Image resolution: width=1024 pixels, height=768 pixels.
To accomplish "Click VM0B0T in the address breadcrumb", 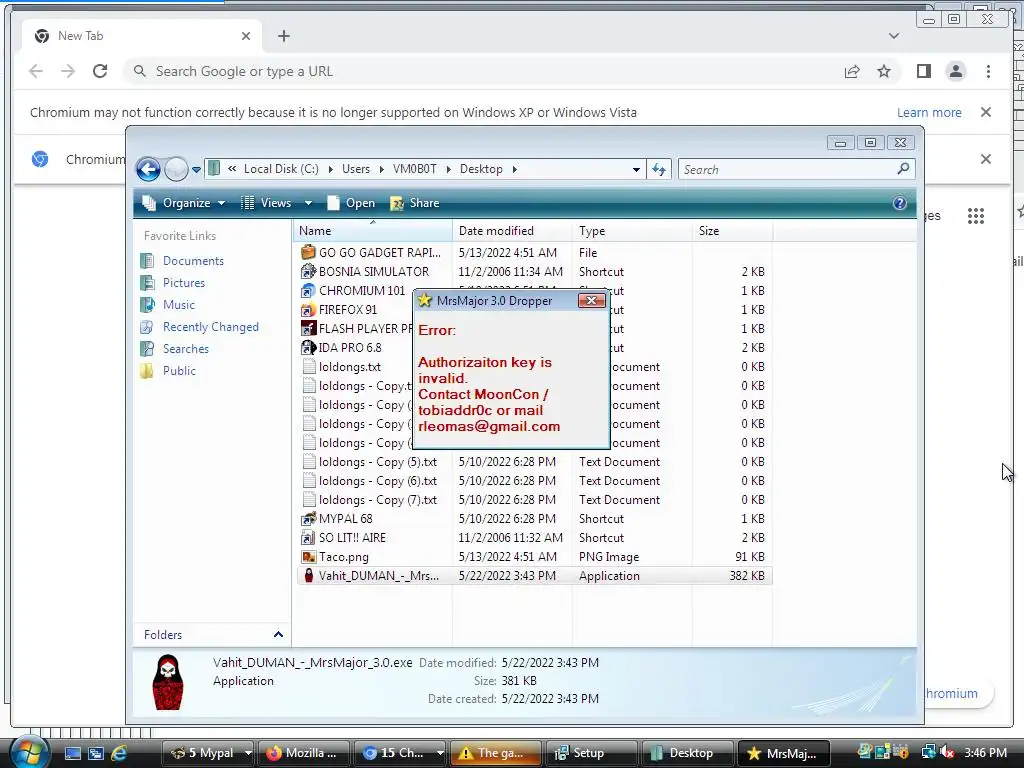I will [415, 169].
